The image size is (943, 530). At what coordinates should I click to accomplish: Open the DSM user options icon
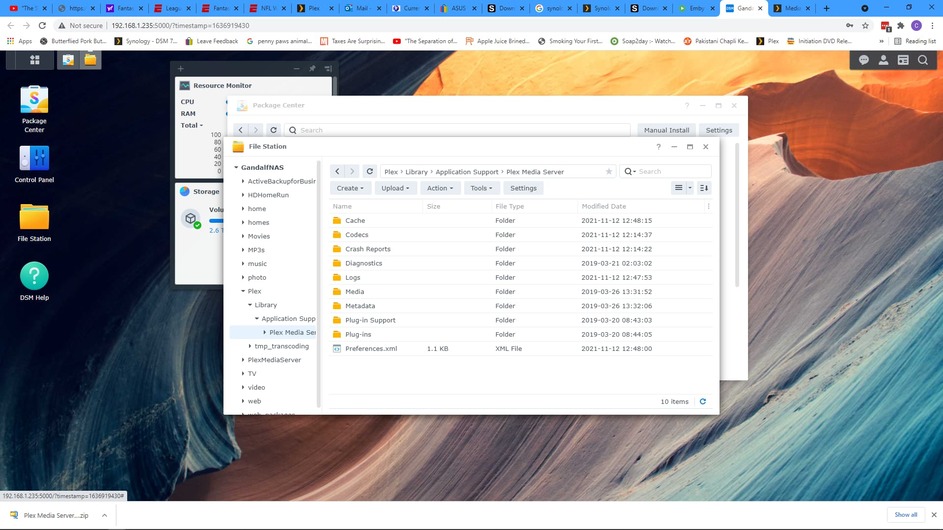coord(883,60)
